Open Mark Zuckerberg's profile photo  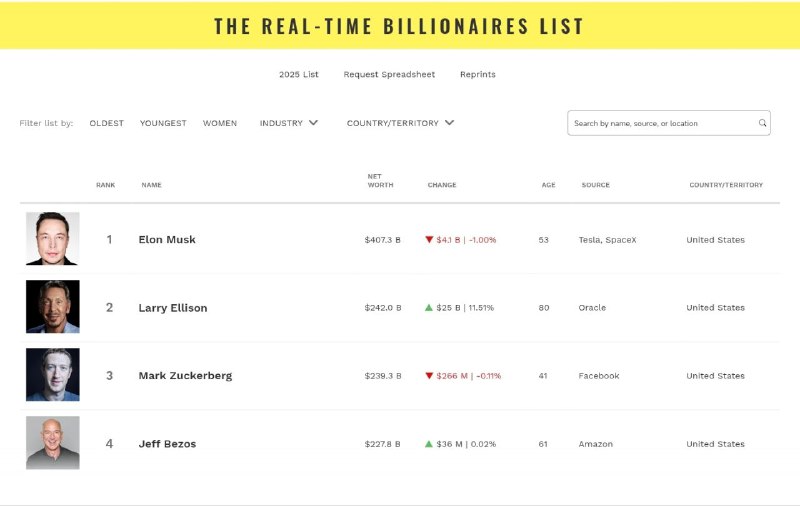53,374
